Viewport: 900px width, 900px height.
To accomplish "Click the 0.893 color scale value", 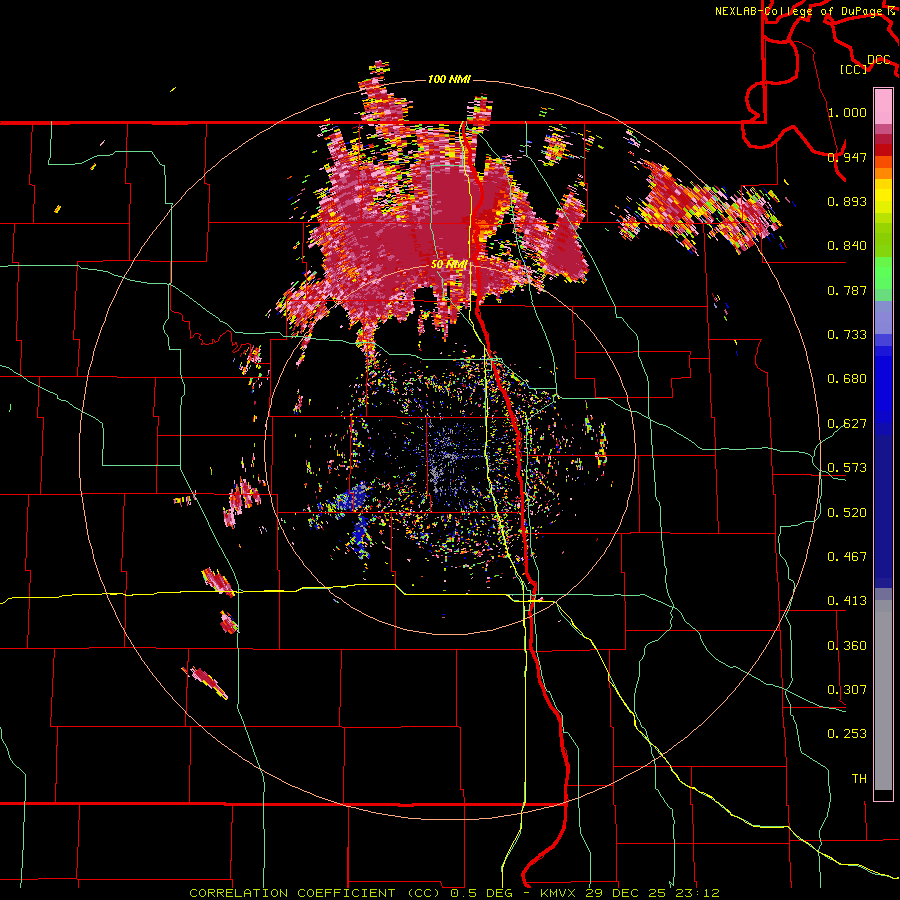I will [847, 201].
